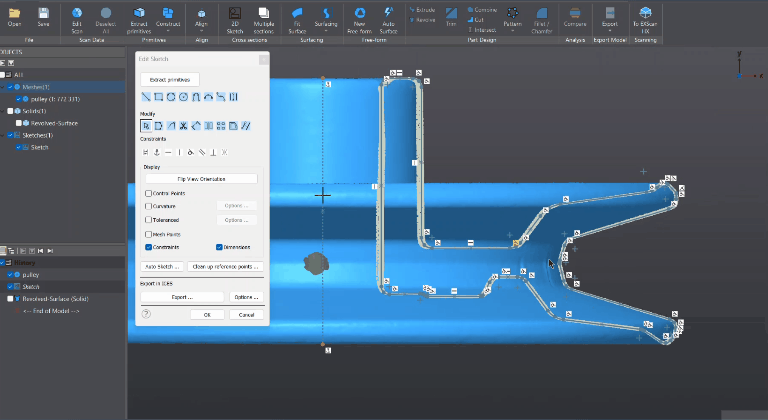This screenshot has height=420, width=768.
Task: Open the Construct dropdown menu
Action: (x=169, y=29)
